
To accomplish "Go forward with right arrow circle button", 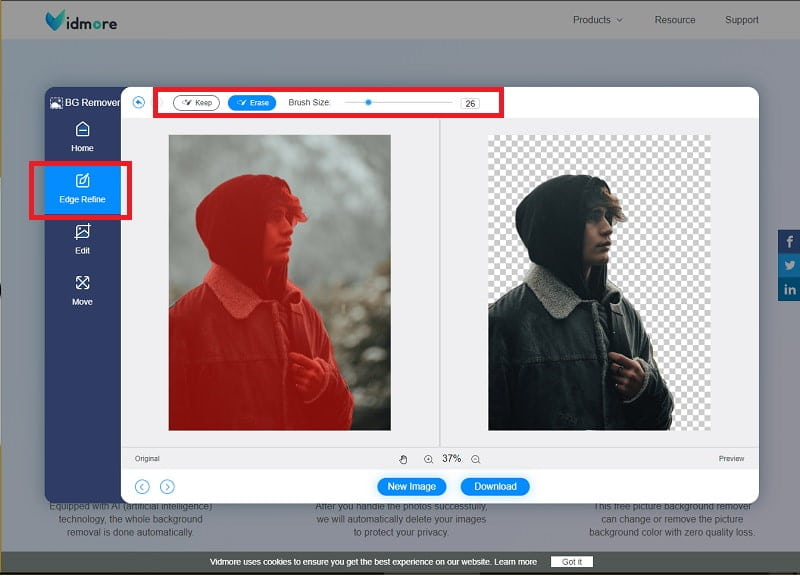I will [x=167, y=487].
